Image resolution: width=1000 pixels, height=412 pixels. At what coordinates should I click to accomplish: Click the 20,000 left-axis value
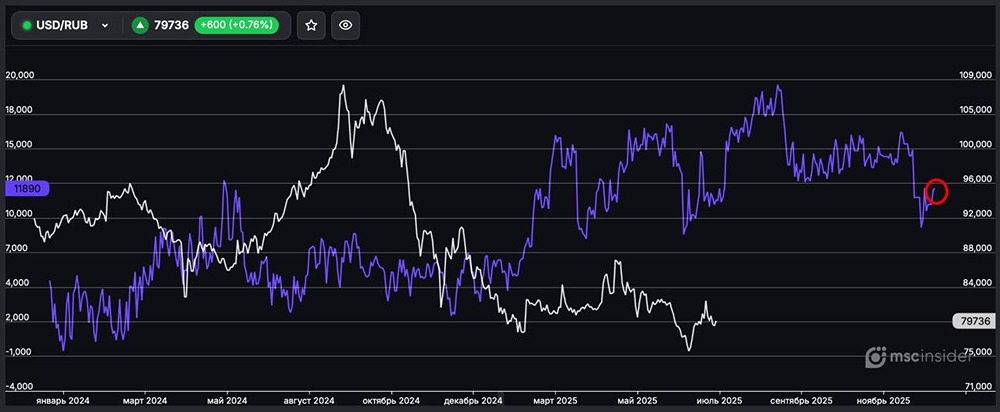[x=21, y=76]
